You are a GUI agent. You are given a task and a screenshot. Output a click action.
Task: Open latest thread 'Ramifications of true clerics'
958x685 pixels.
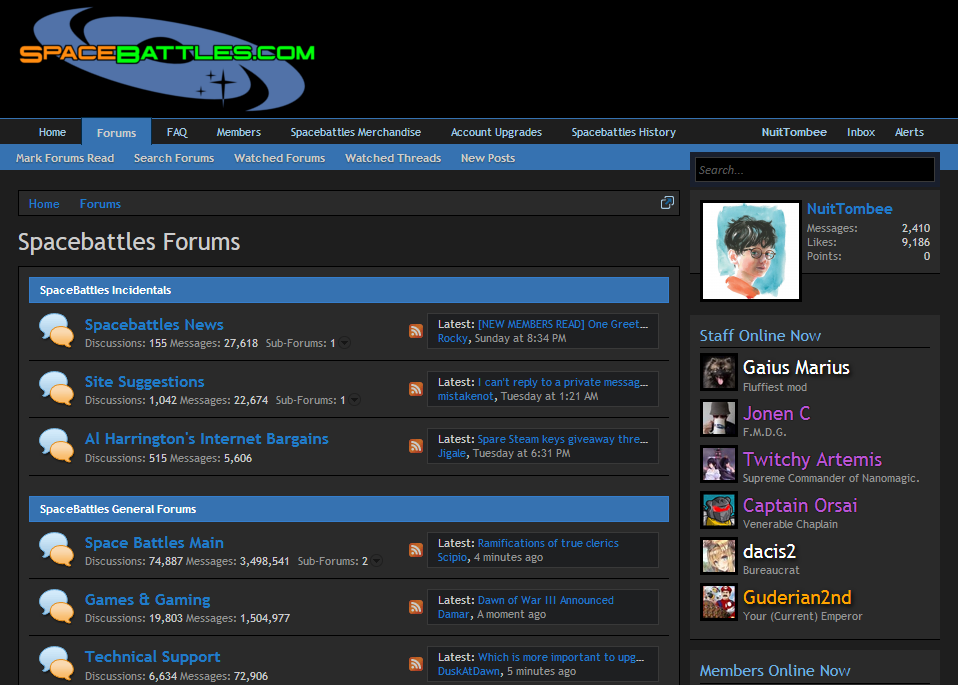548,543
